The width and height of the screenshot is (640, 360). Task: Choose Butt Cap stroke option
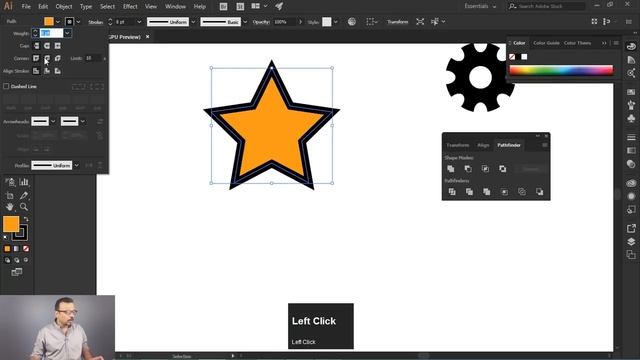point(36,46)
